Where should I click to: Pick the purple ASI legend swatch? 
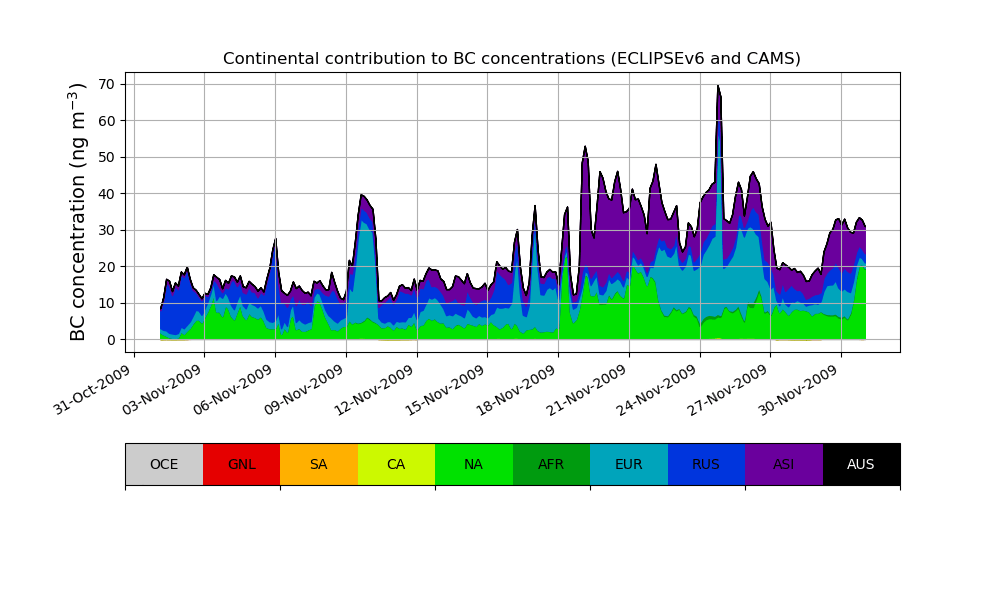[x=784, y=464]
